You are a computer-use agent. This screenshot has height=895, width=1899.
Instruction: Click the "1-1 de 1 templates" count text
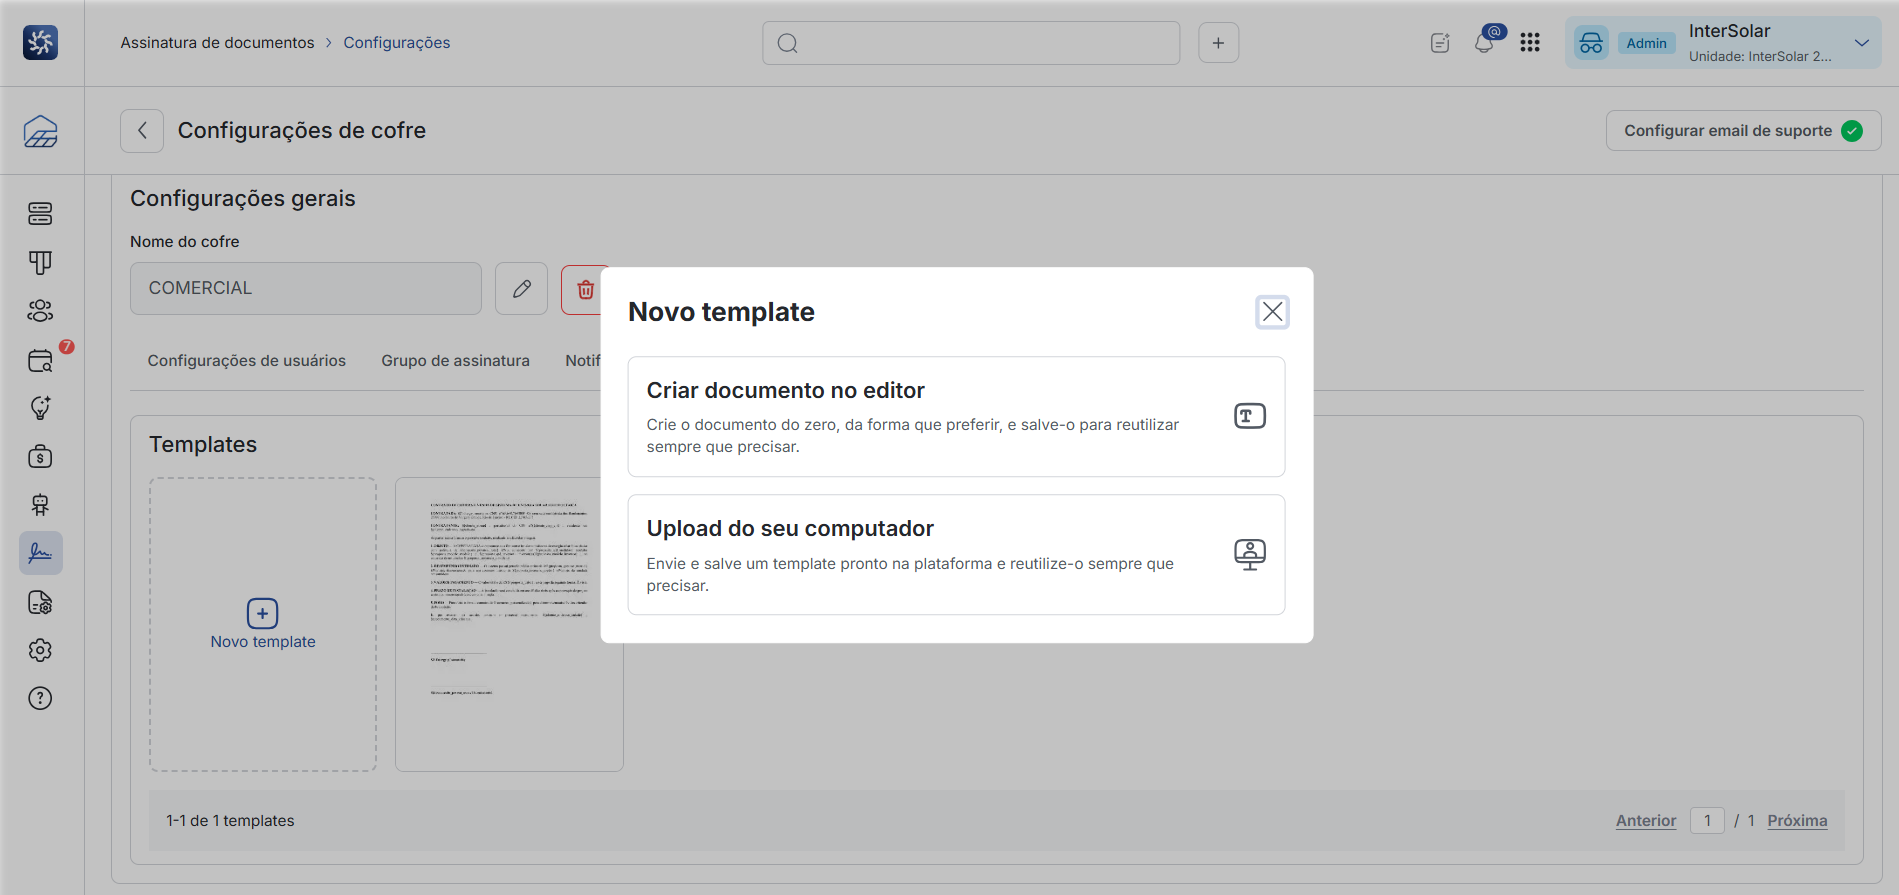(230, 821)
